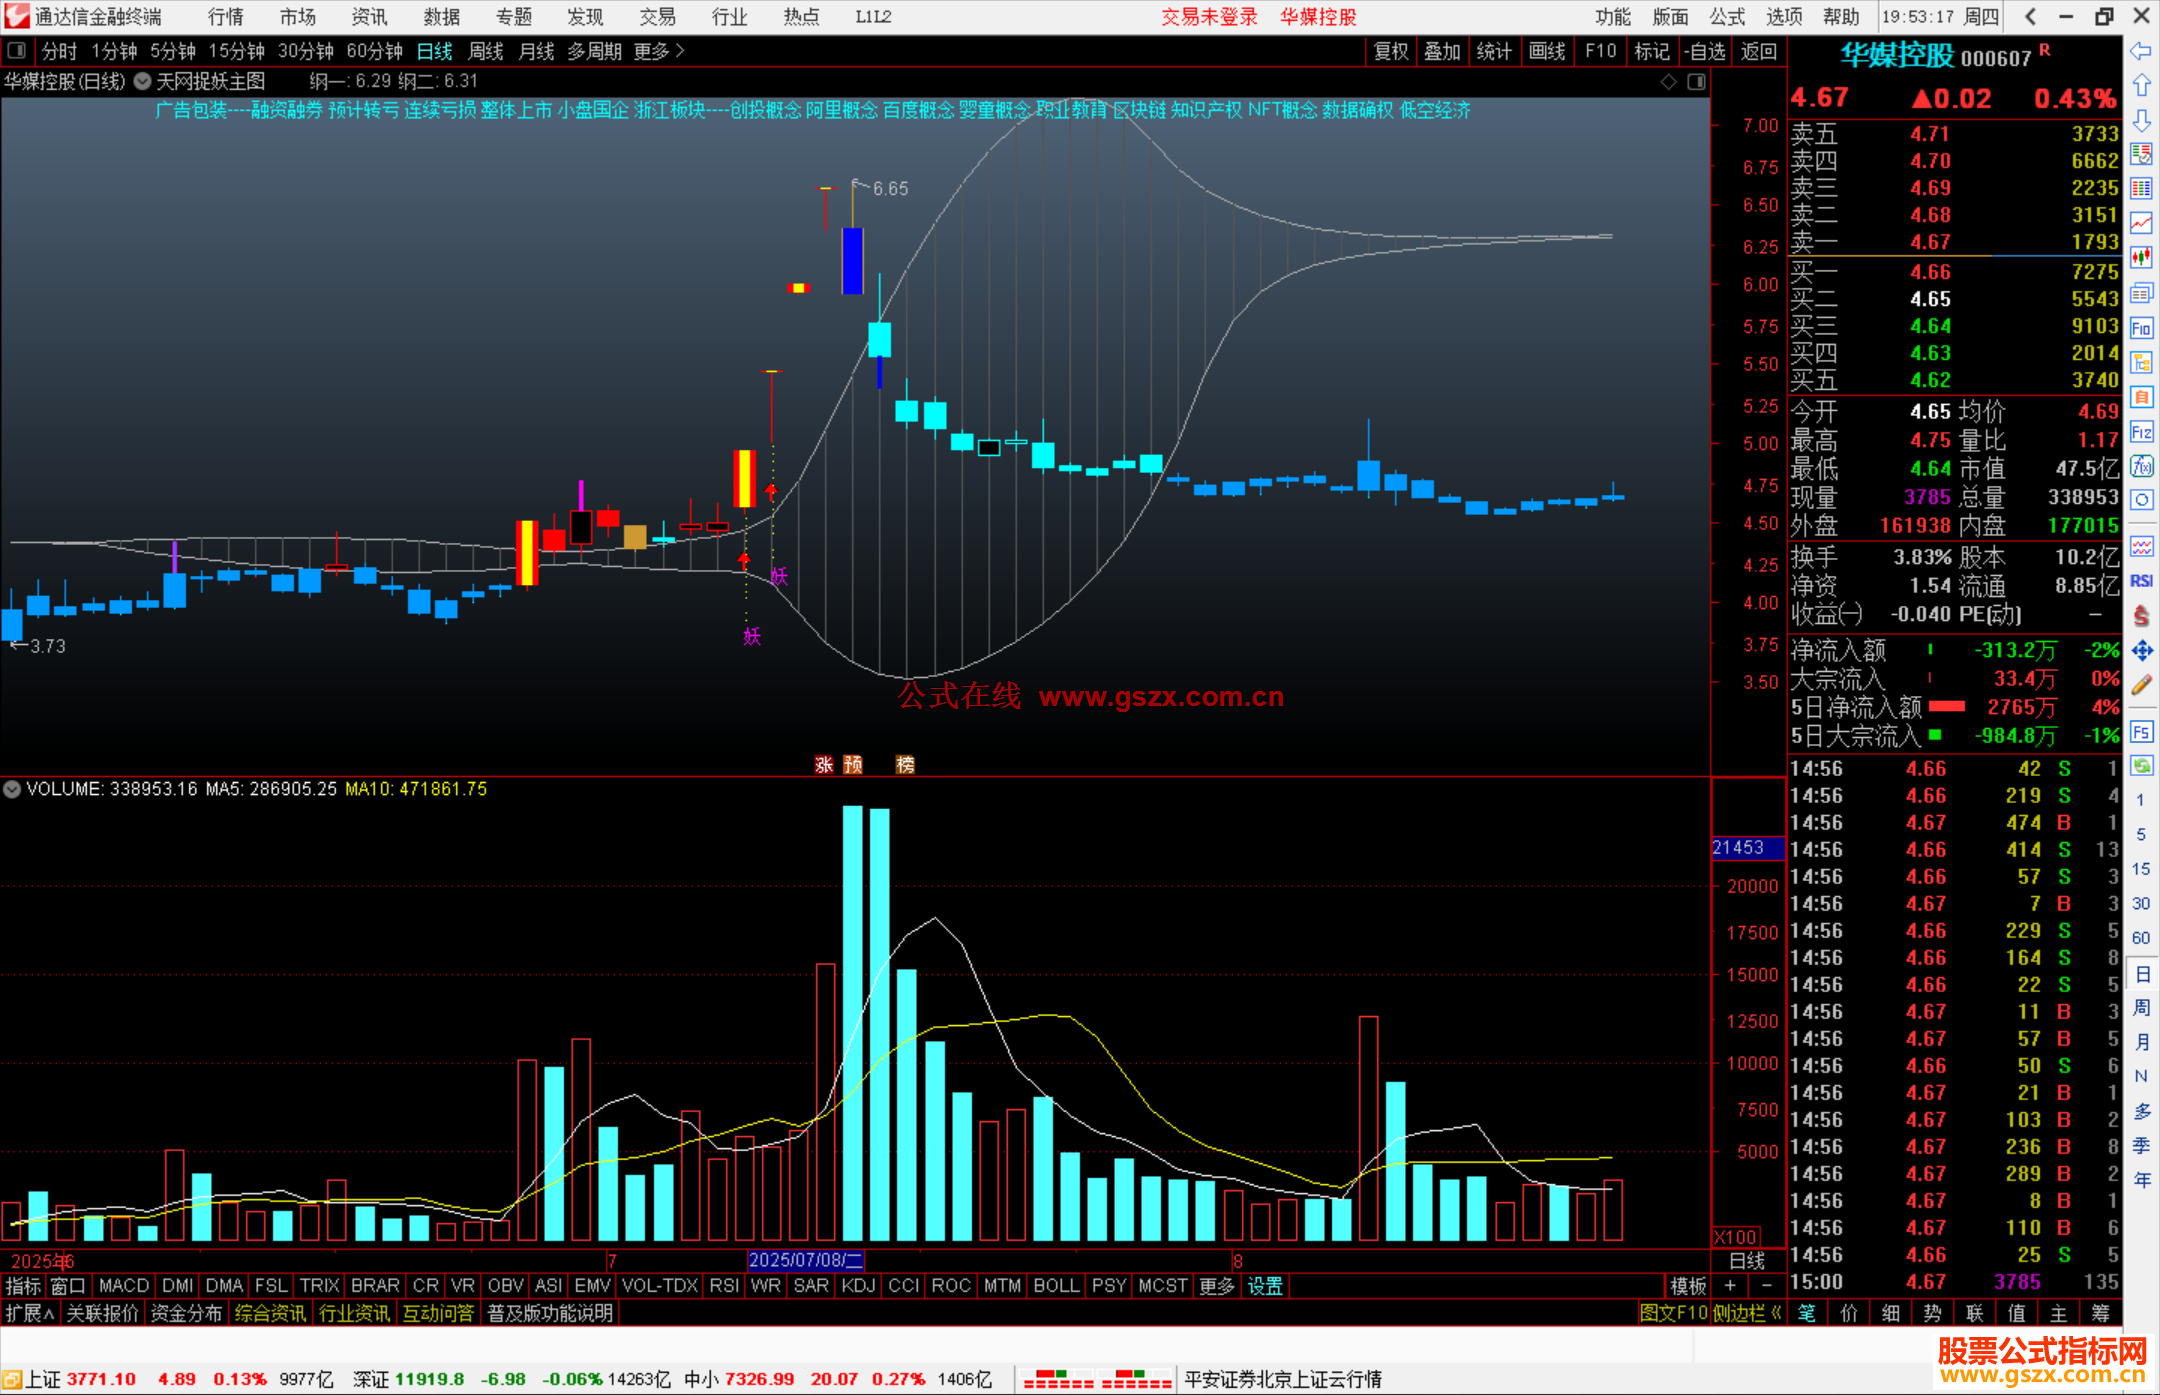Click the orange document icon in sidebar
This screenshot has width=2160, height=1395.
pyautogui.click(x=2141, y=397)
